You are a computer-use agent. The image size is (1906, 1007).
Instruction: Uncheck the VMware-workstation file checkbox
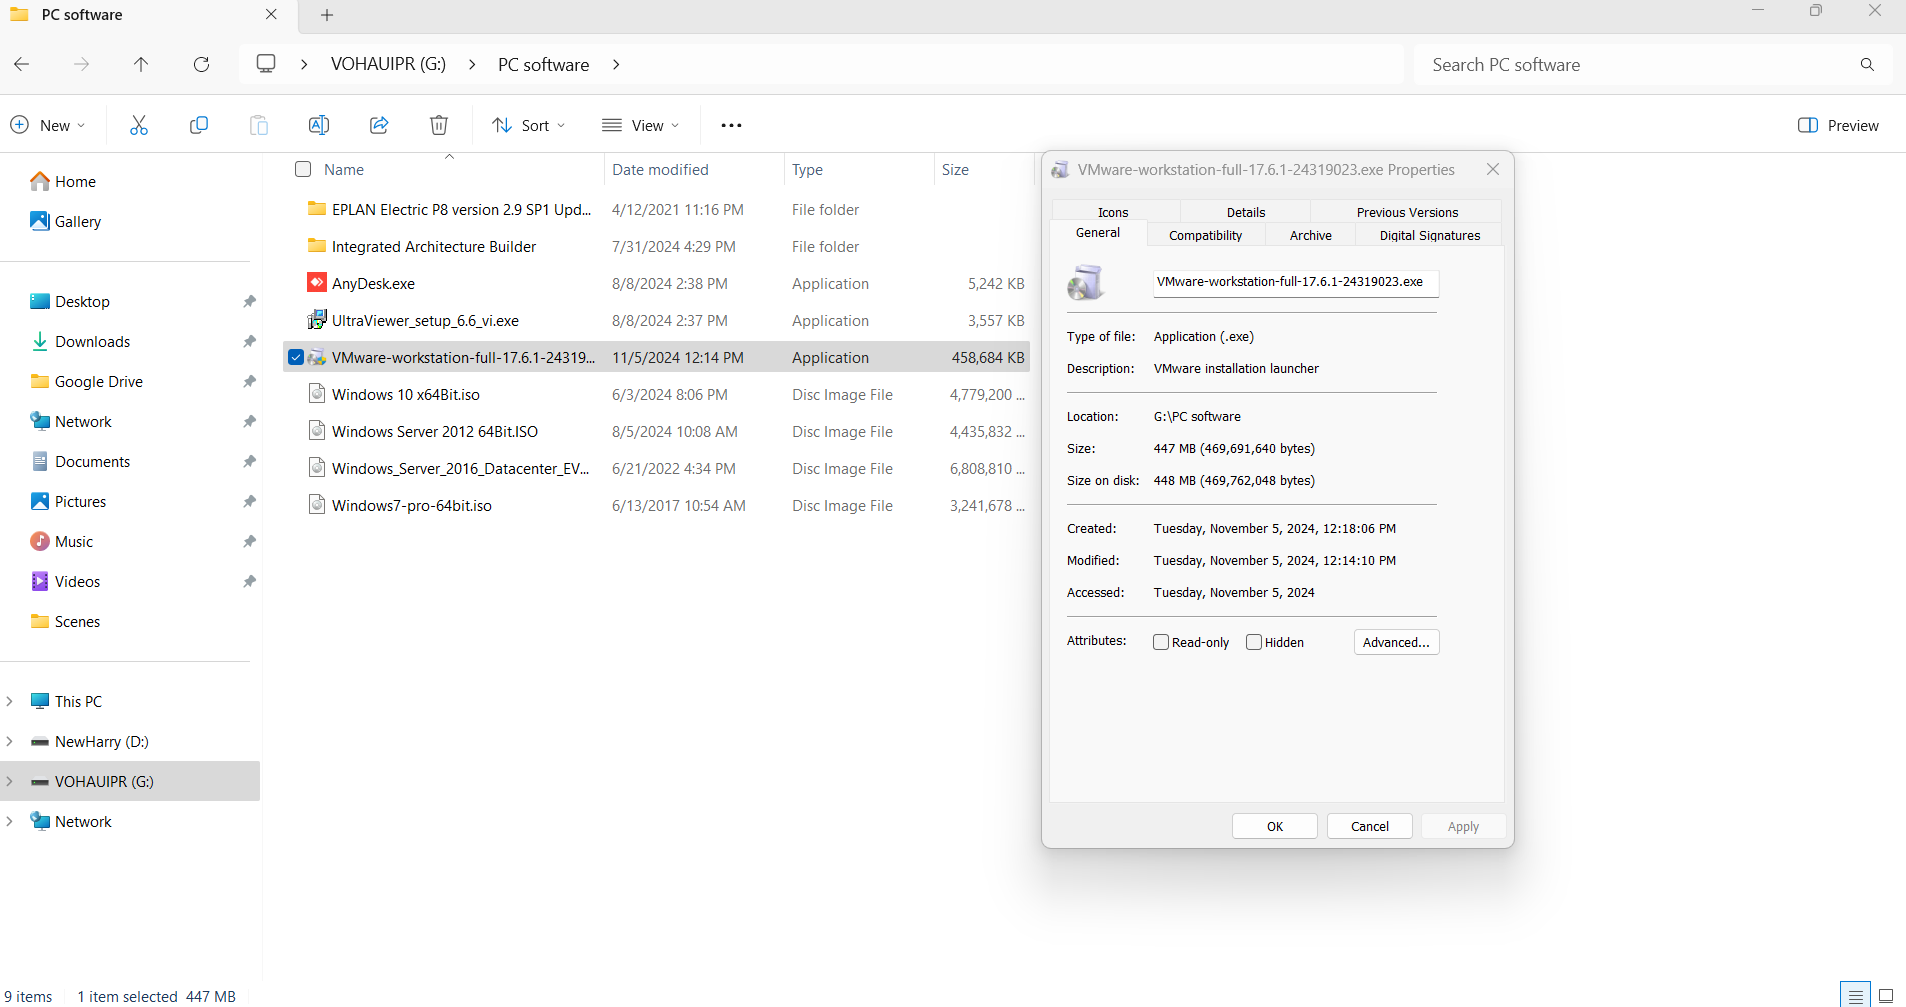[296, 357]
